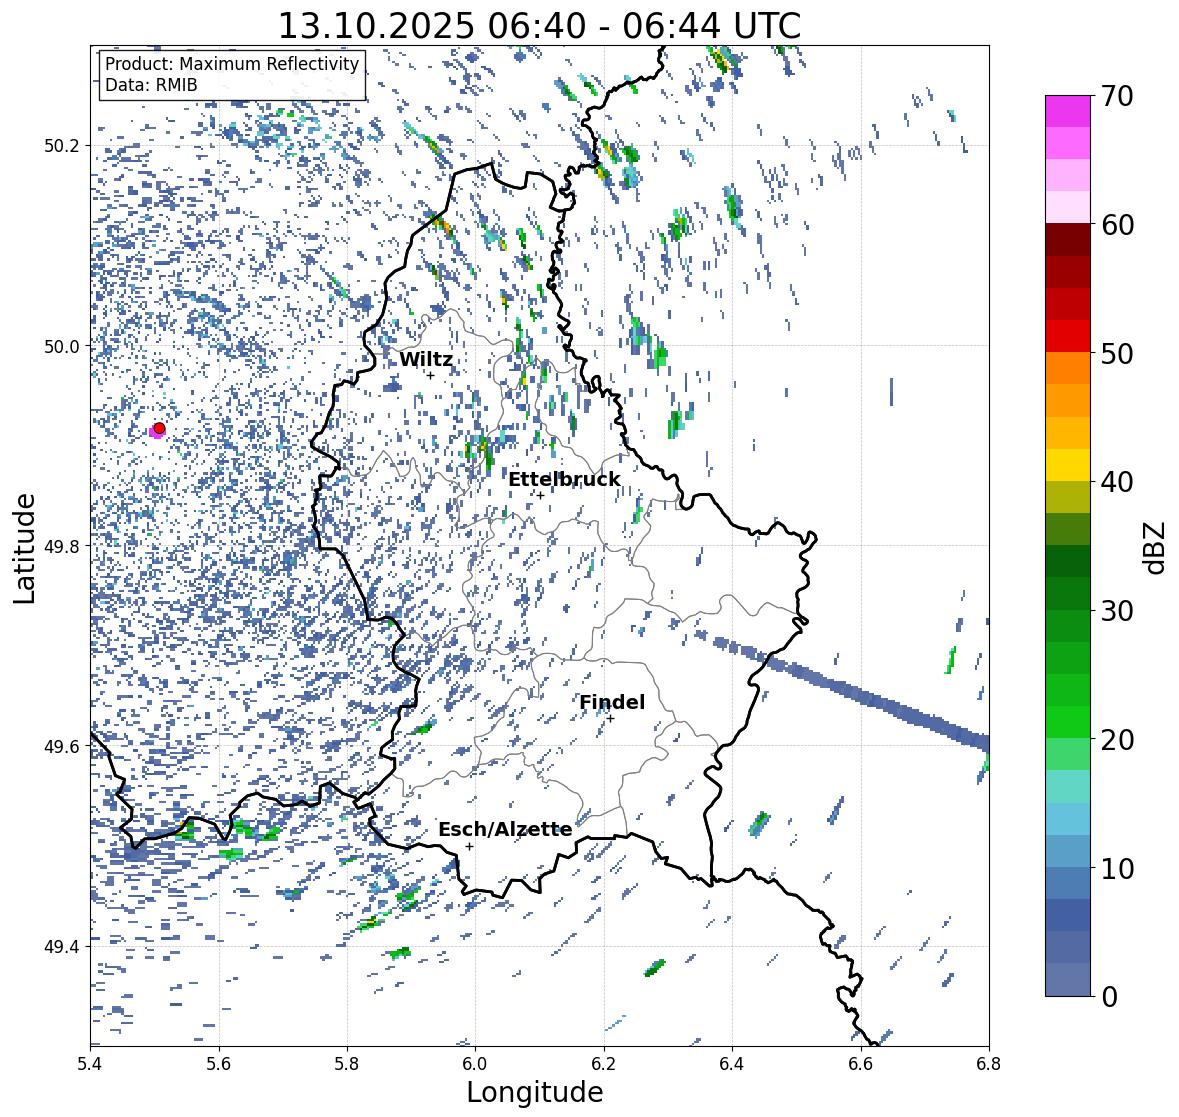Click the colorbar value 0
Viewport: 1179px width, 1117px height.
(1110, 997)
